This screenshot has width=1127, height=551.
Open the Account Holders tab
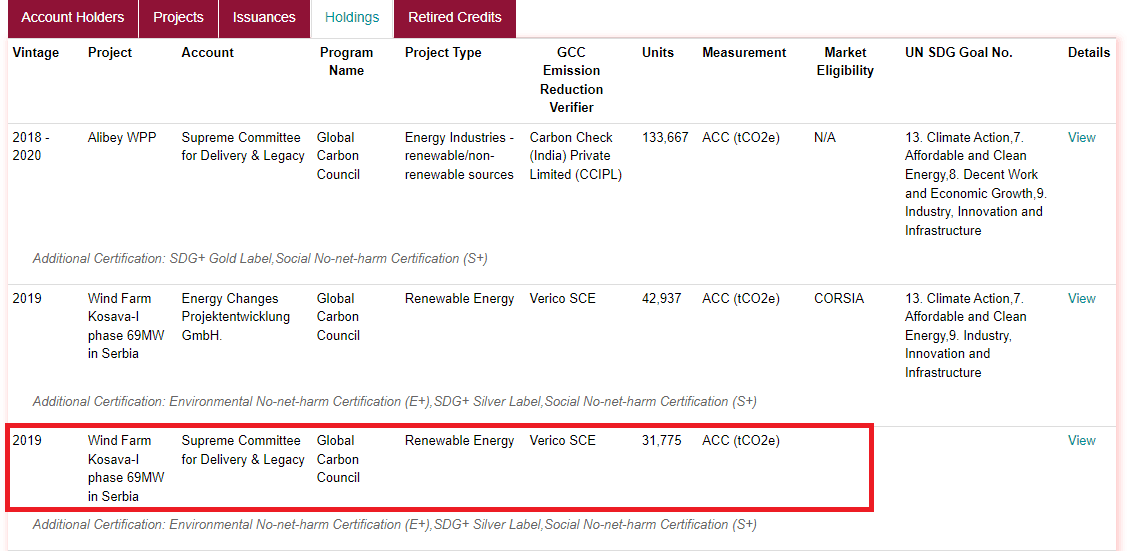pyautogui.click(x=73, y=18)
